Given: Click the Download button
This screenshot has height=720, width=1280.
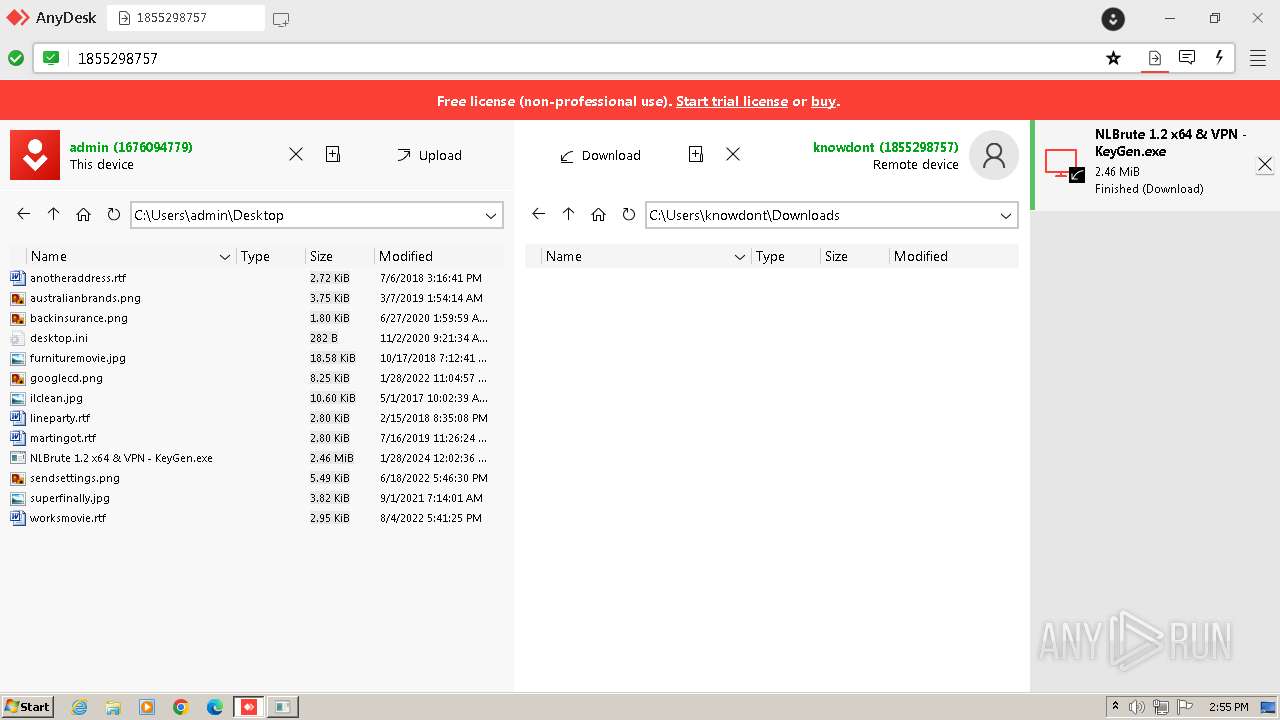Looking at the screenshot, I should (x=600, y=155).
